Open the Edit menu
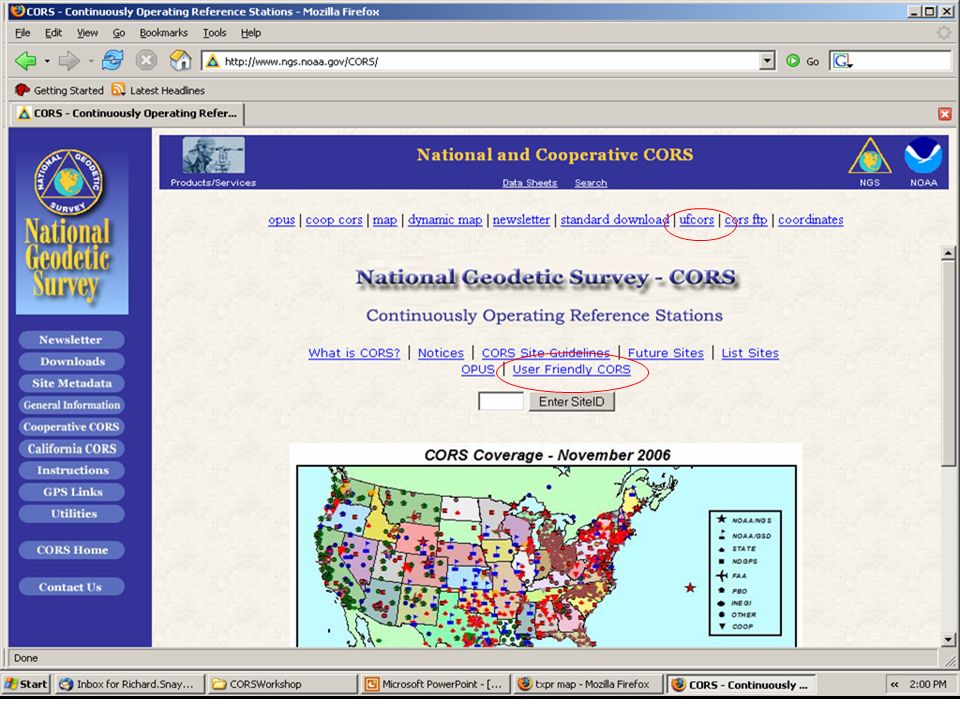The image size is (960, 720). 53,33
